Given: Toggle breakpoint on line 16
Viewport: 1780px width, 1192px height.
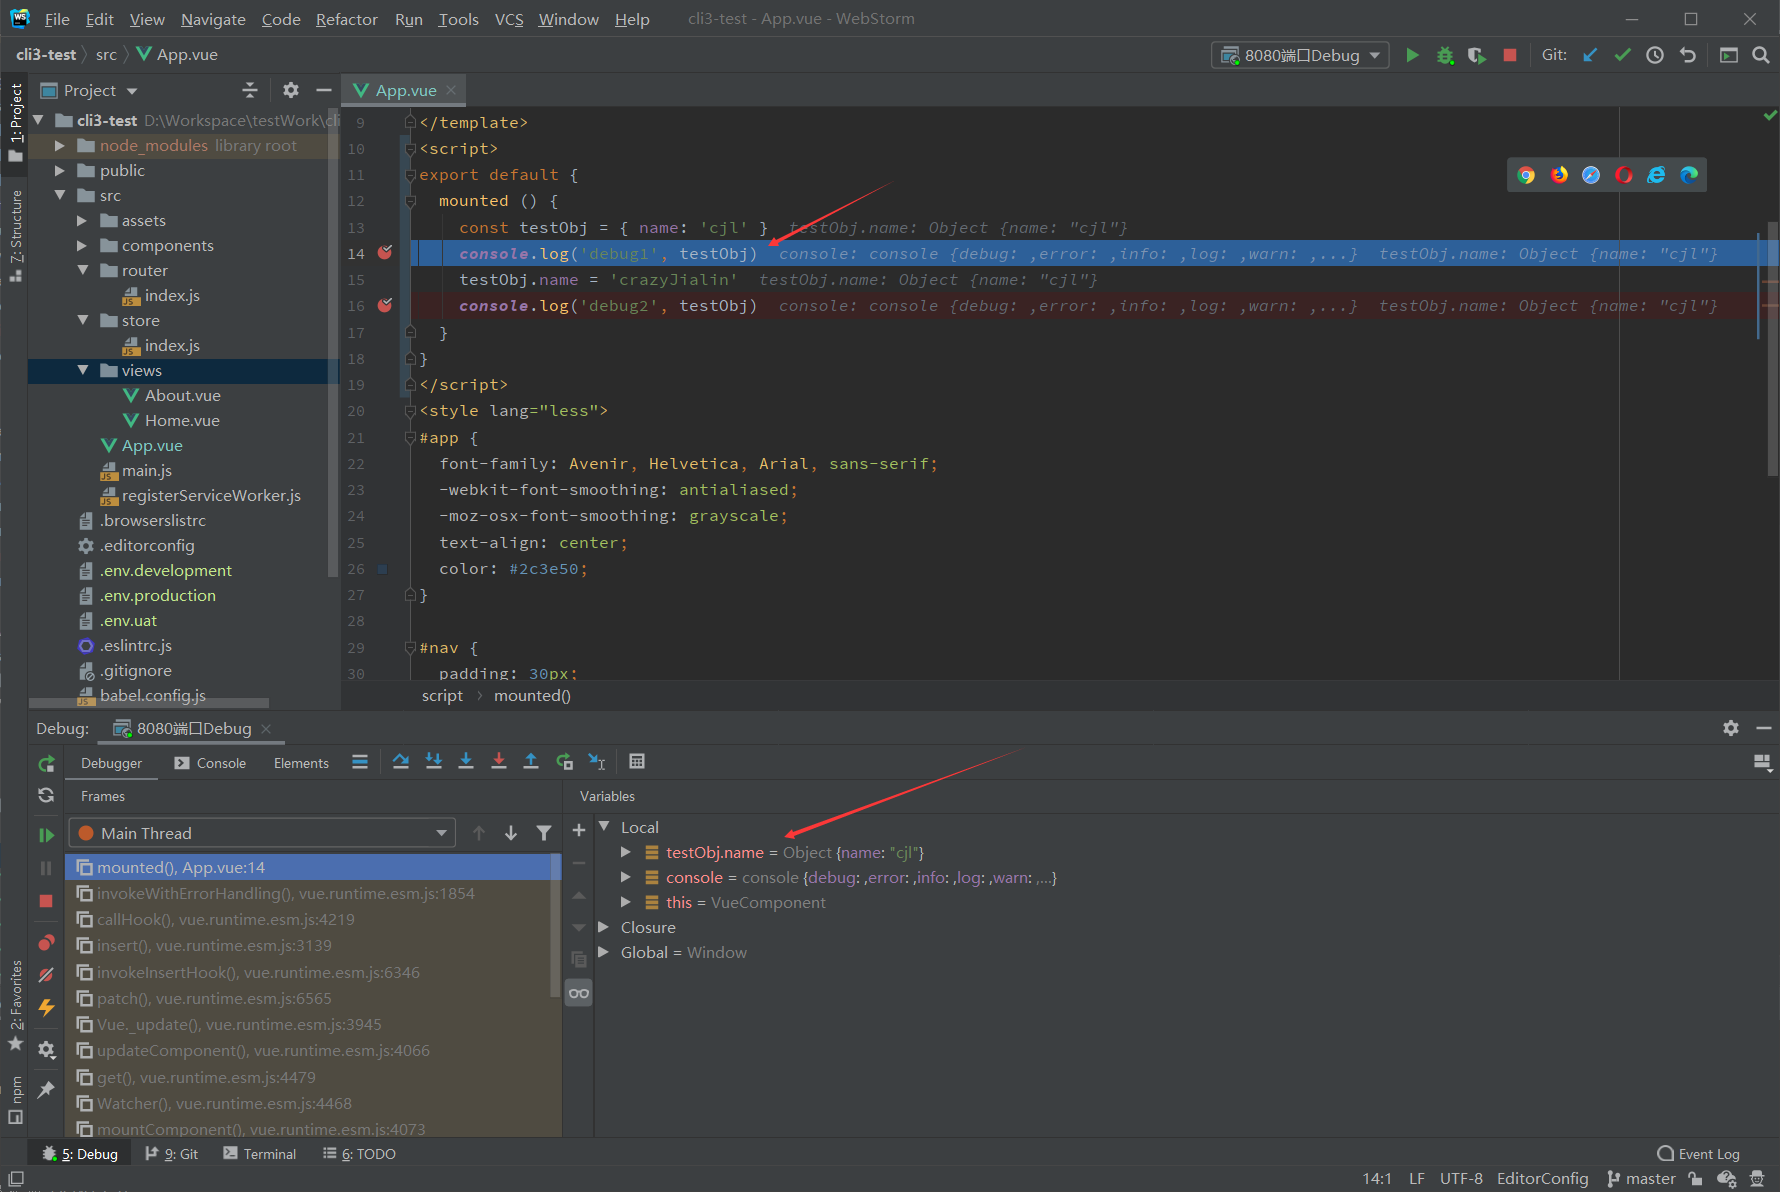Looking at the screenshot, I should (x=385, y=305).
